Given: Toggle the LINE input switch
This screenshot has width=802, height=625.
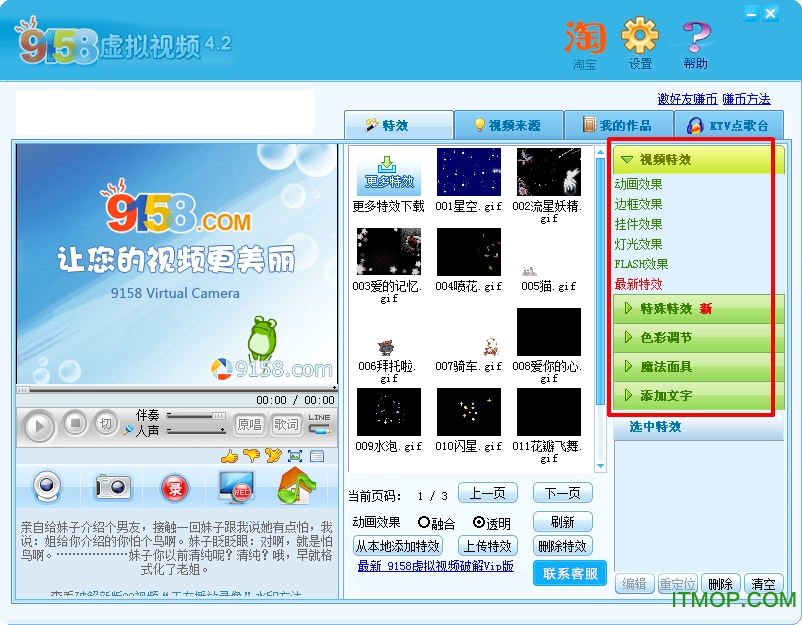Looking at the screenshot, I should [x=319, y=424].
